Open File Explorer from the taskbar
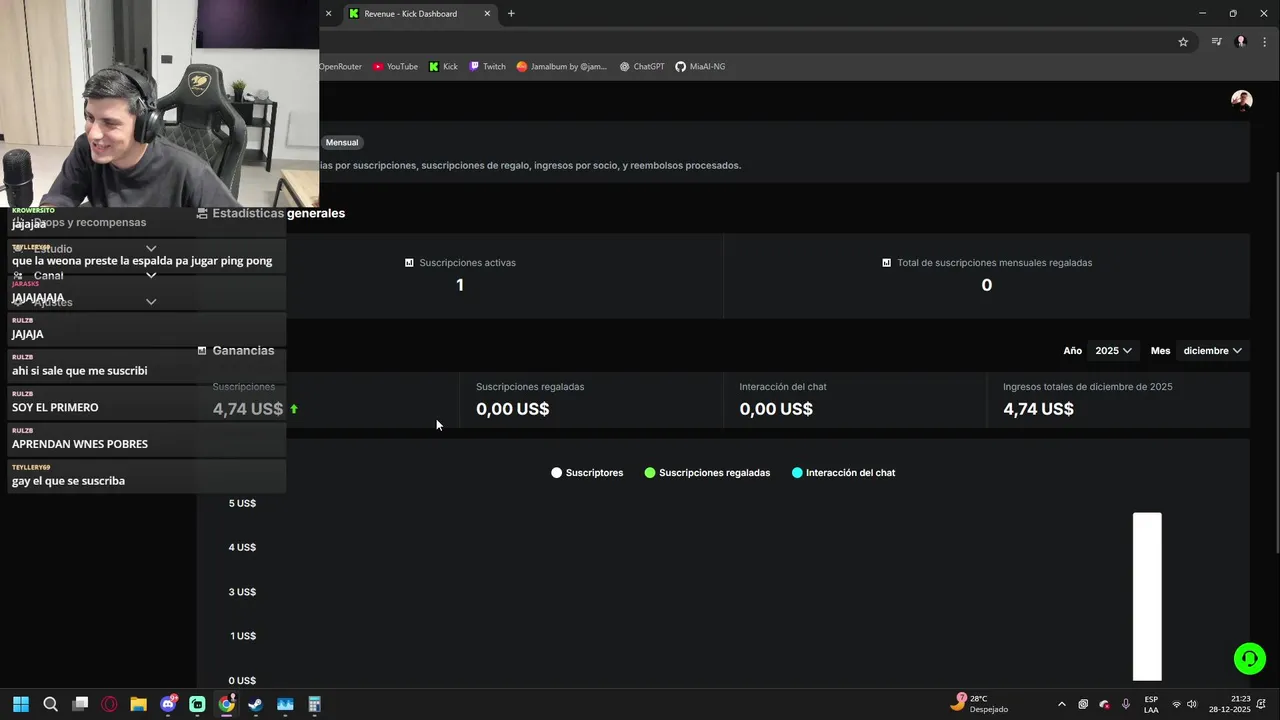The image size is (1280, 720). pos(138,704)
